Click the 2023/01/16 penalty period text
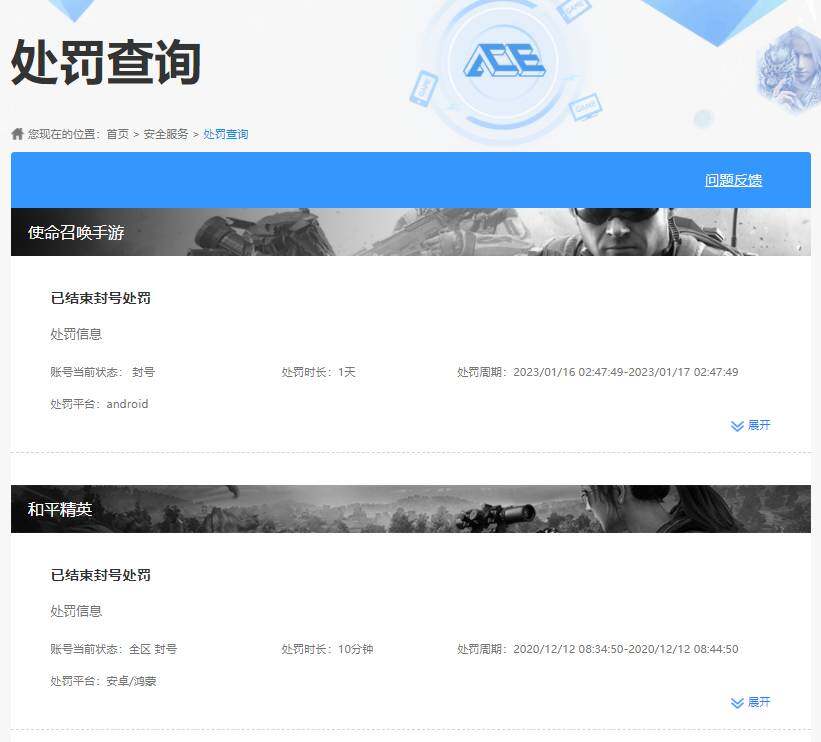The width and height of the screenshot is (821, 742). (597, 372)
